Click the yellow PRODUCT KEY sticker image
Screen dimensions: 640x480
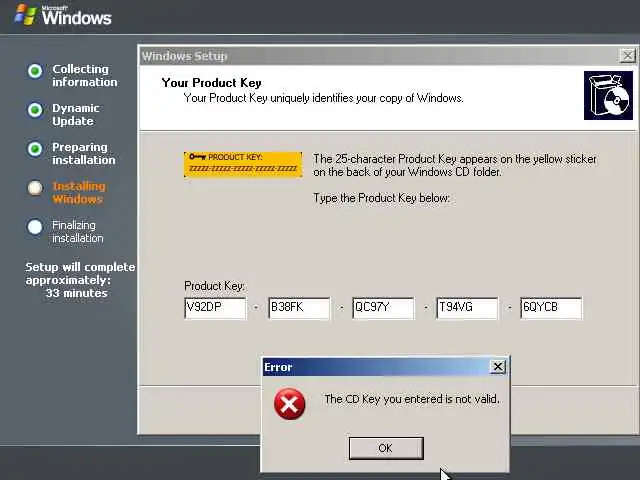point(243,164)
